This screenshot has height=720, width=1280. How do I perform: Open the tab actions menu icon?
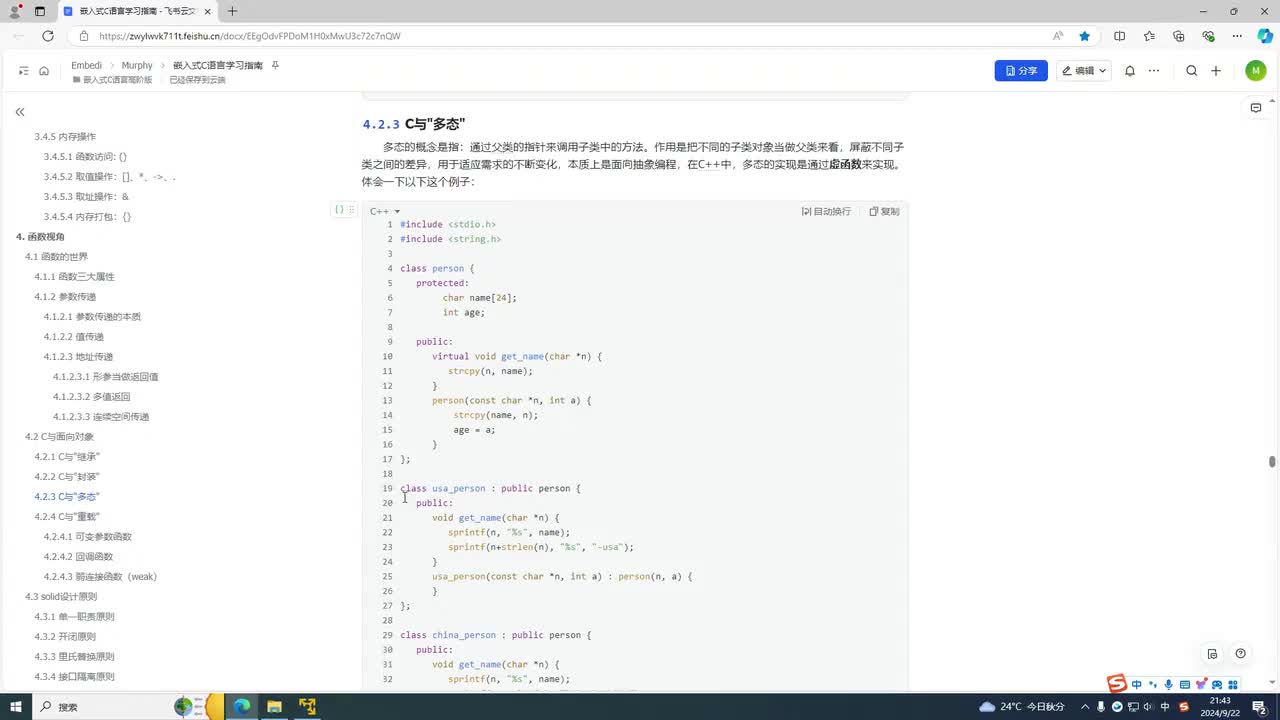coord(39,11)
